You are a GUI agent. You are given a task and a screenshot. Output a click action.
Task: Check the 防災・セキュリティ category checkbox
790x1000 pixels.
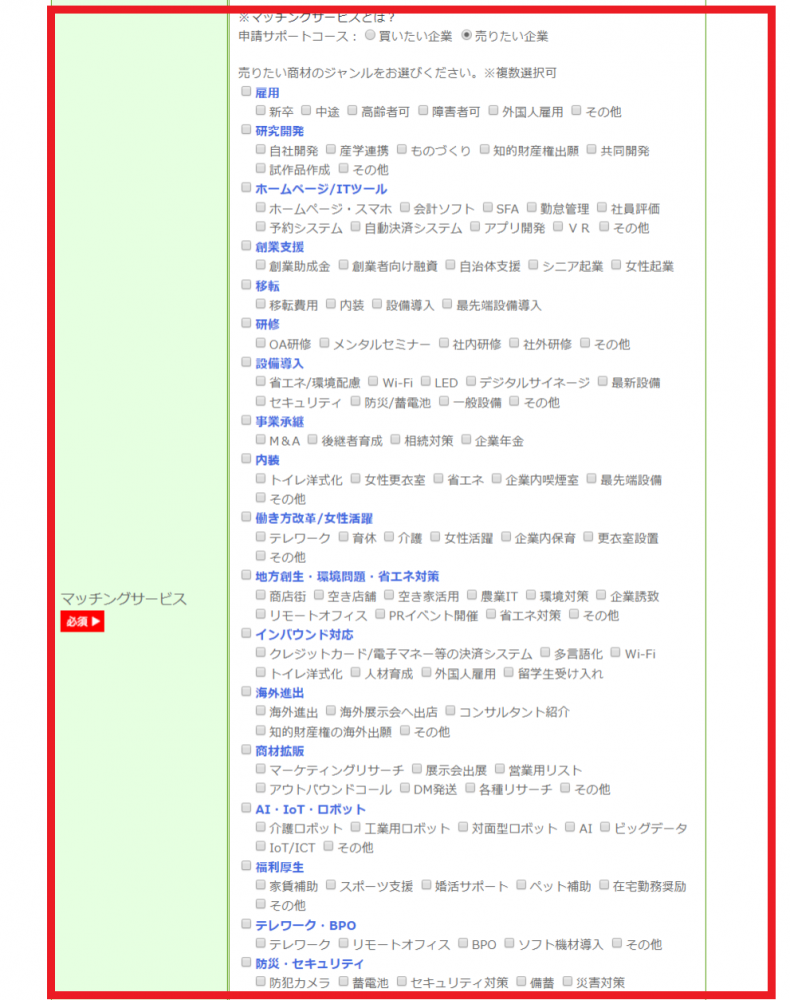click(x=246, y=962)
